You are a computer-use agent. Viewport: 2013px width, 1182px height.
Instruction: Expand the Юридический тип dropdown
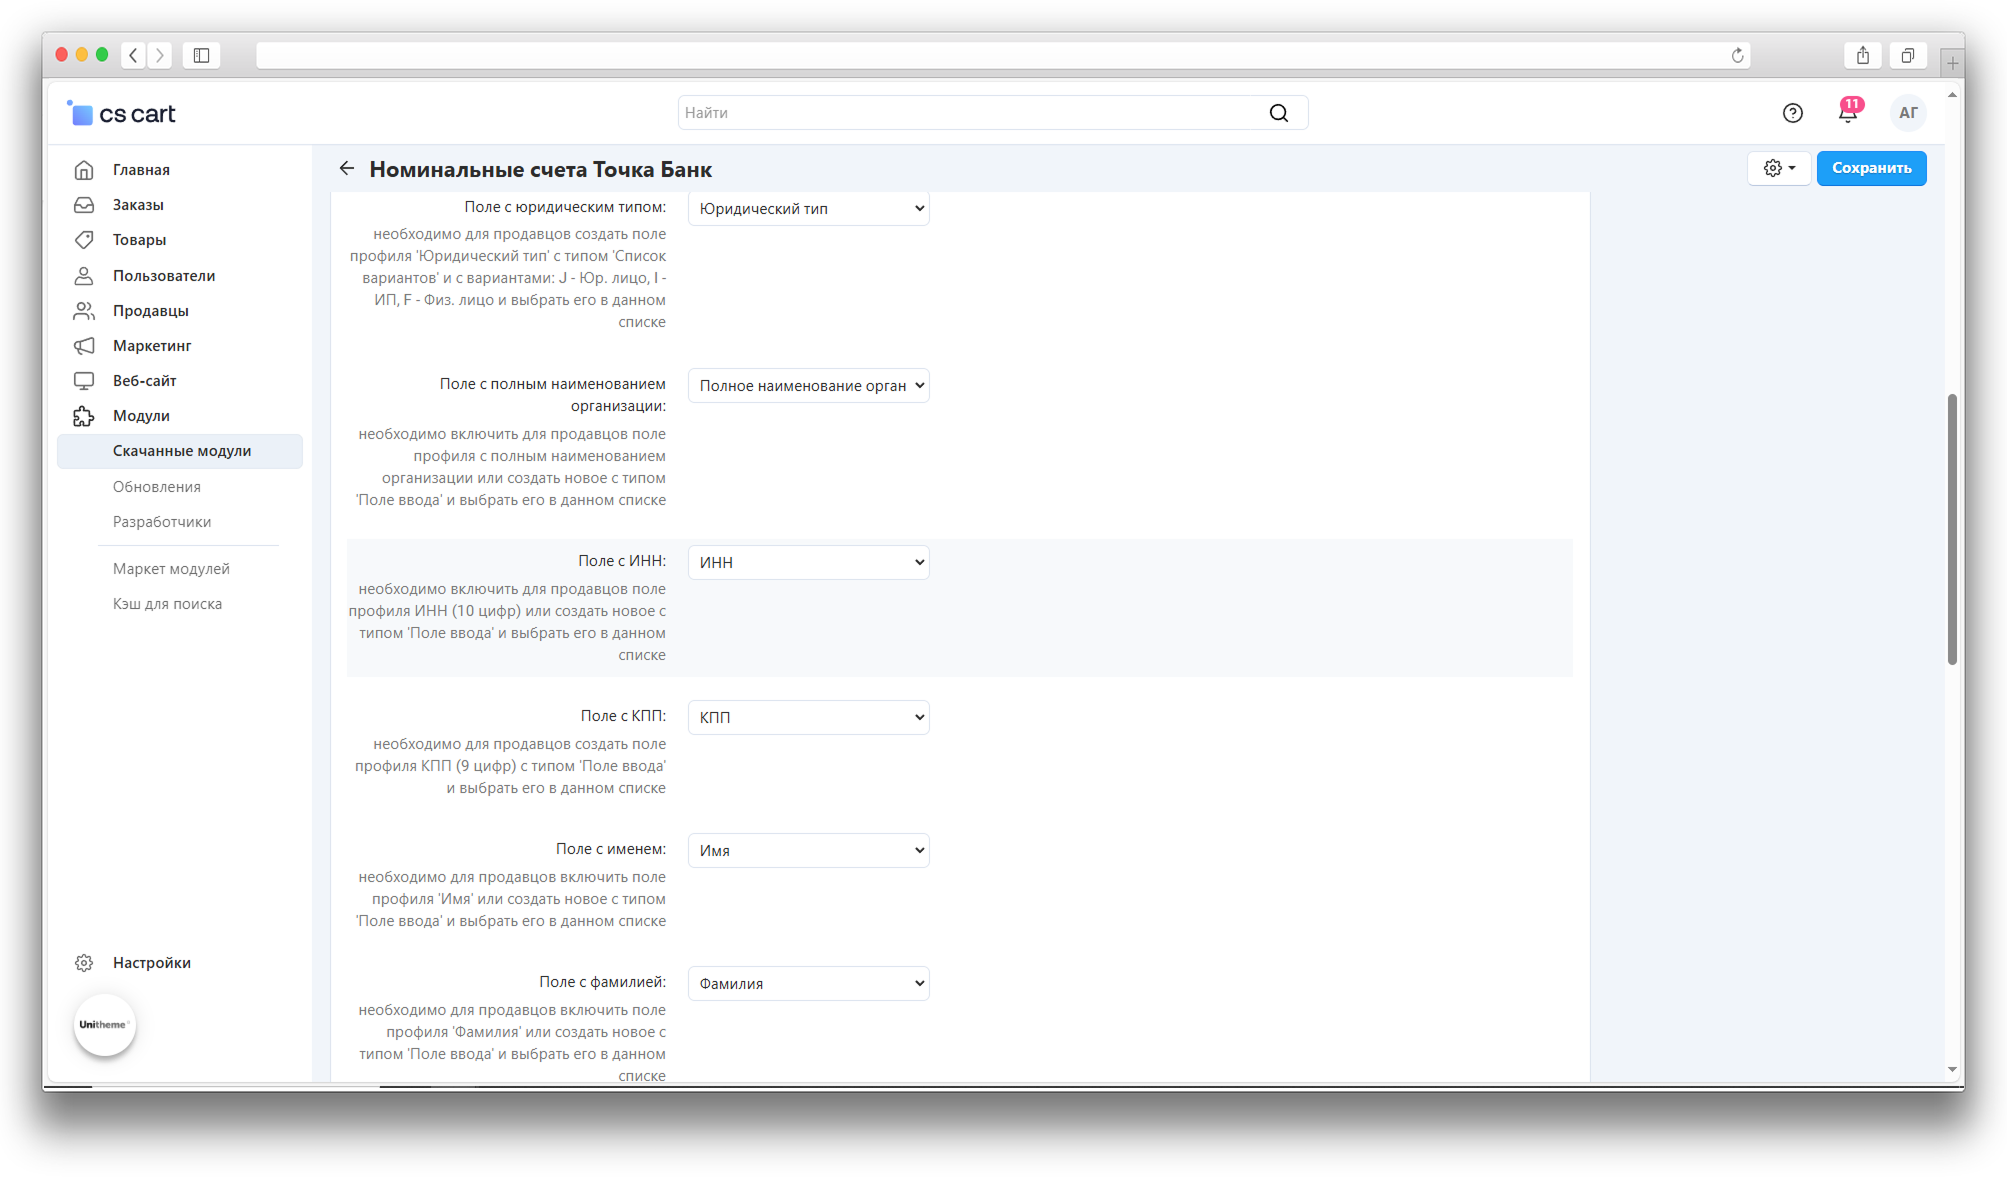pos(808,209)
